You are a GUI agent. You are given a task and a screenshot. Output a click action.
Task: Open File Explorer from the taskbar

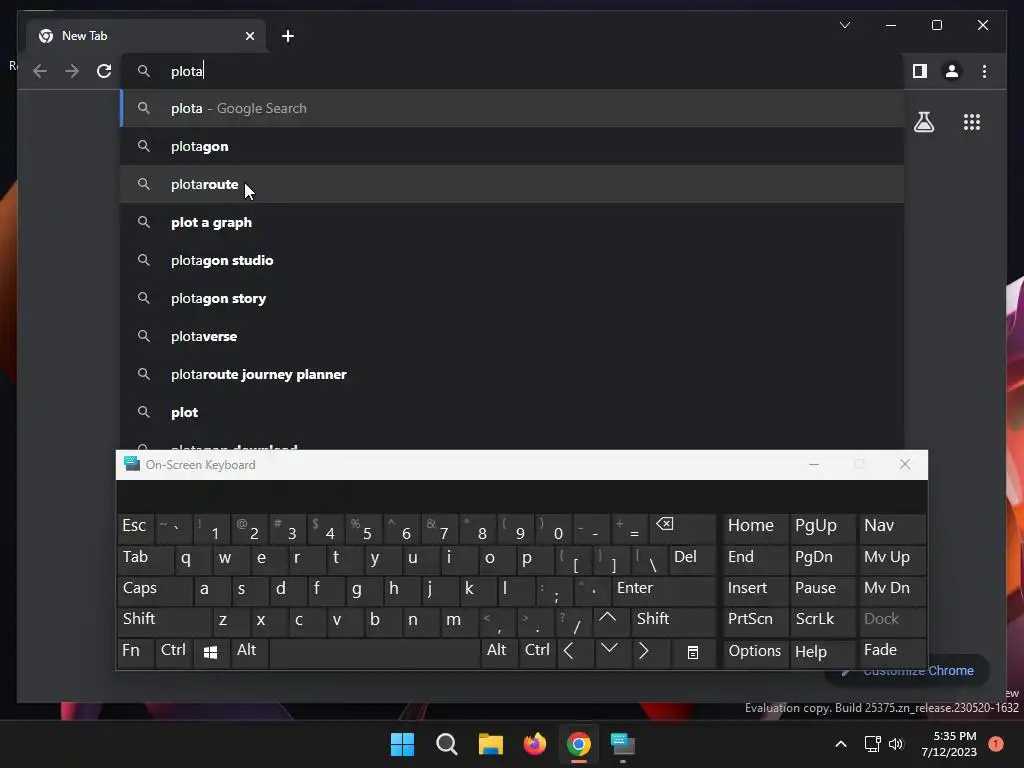490,744
